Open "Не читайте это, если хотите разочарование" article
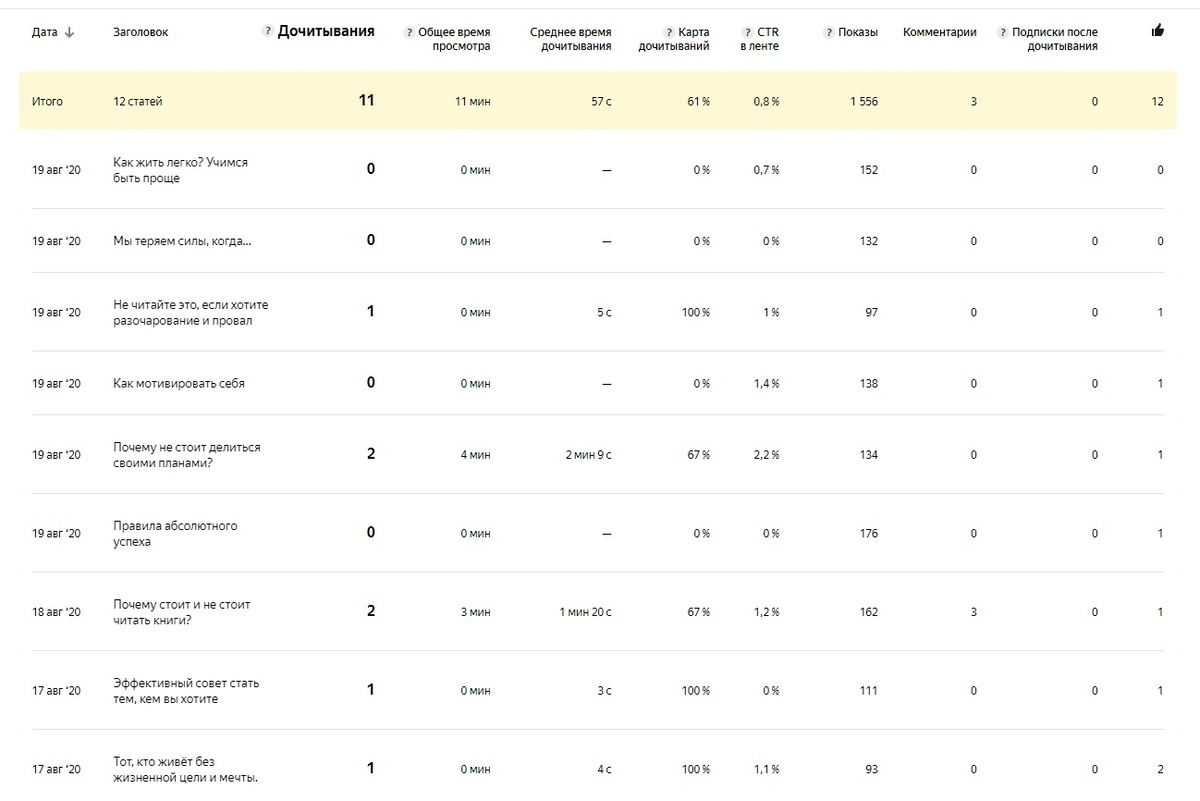This screenshot has height=801, width=1200. pyautogui.click(x=190, y=313)
